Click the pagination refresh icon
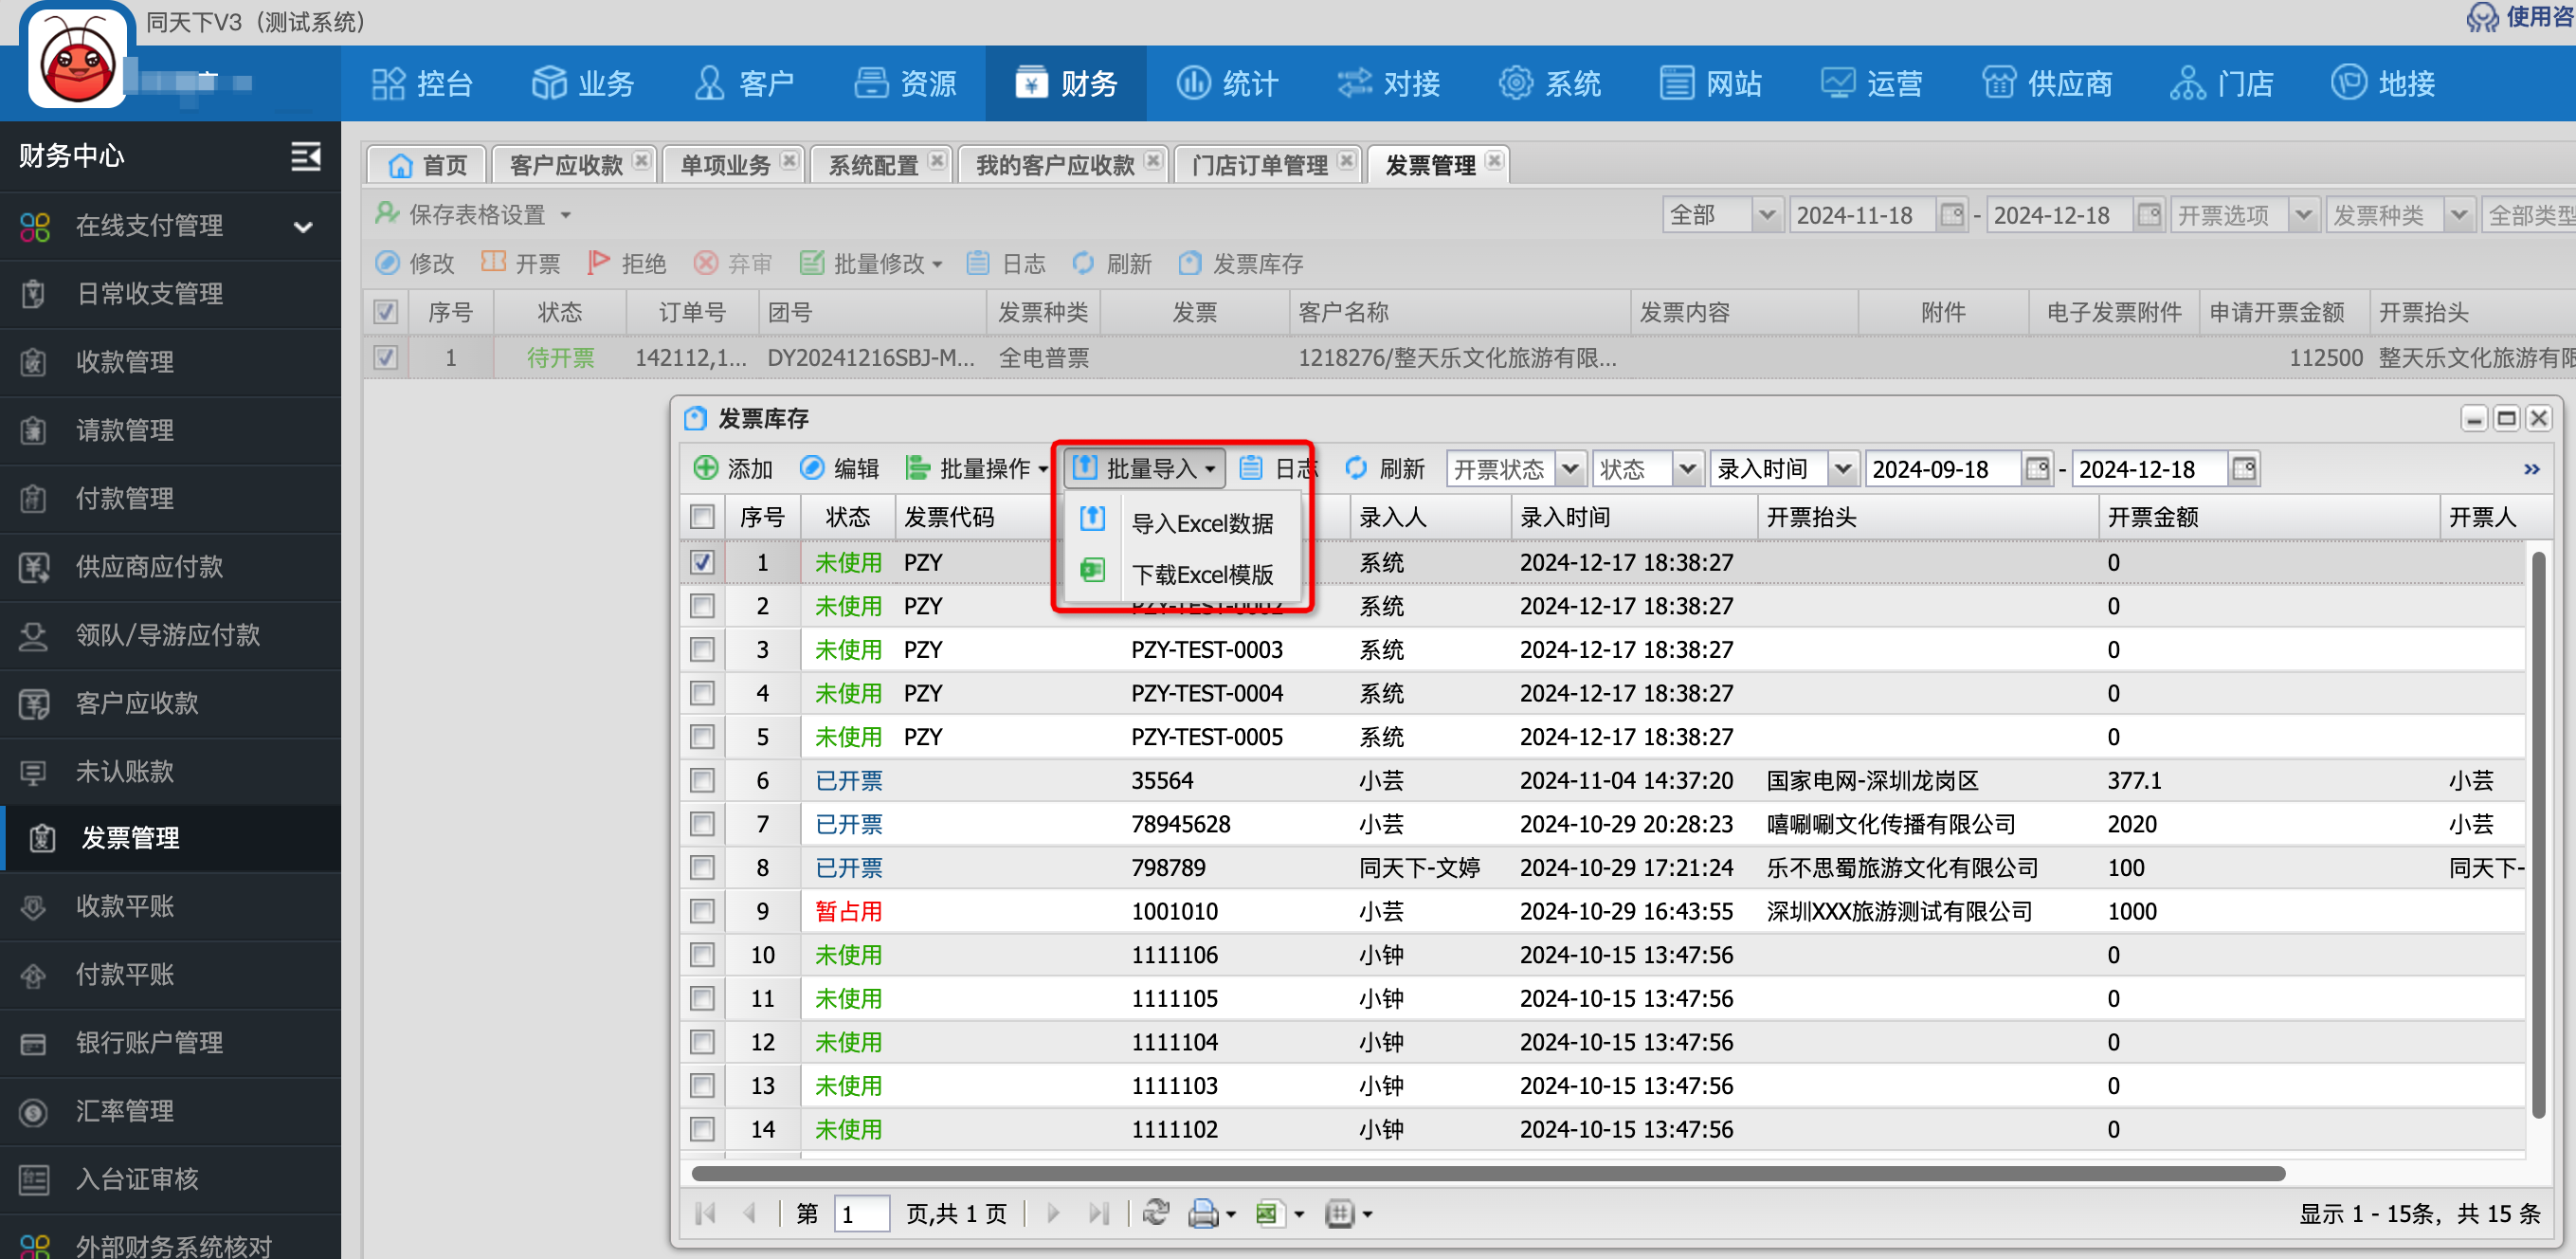 (1156, 1213)
